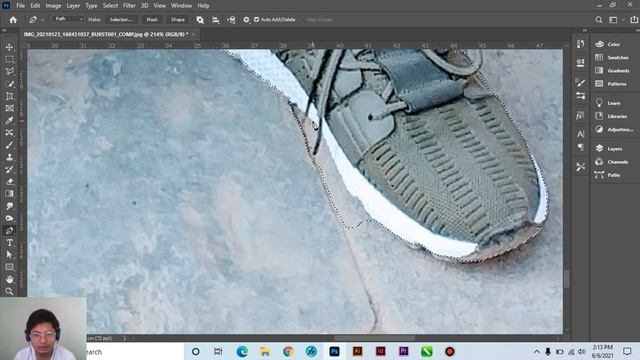Open the path alignment options

216,20
